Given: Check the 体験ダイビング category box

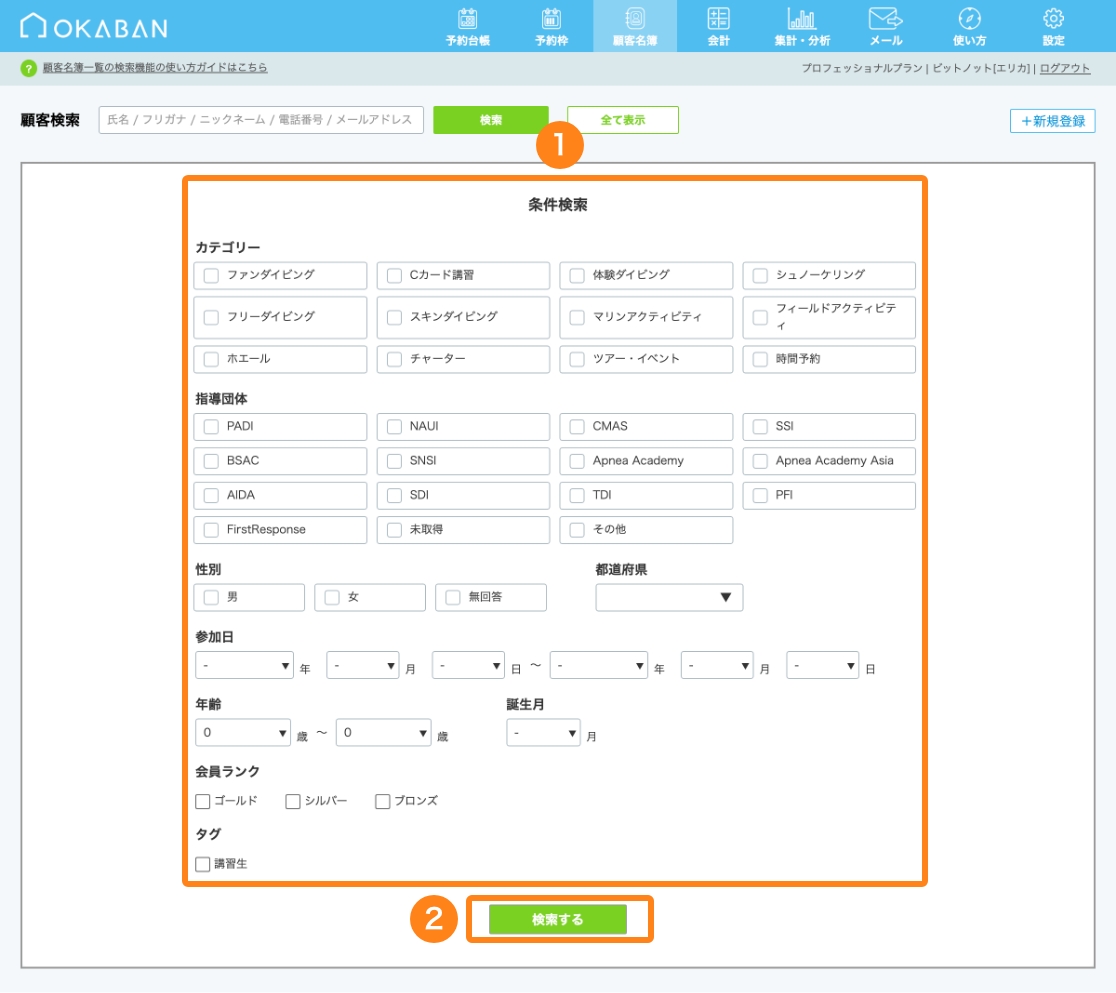Looking at the screenshot, I should (577, 275).
